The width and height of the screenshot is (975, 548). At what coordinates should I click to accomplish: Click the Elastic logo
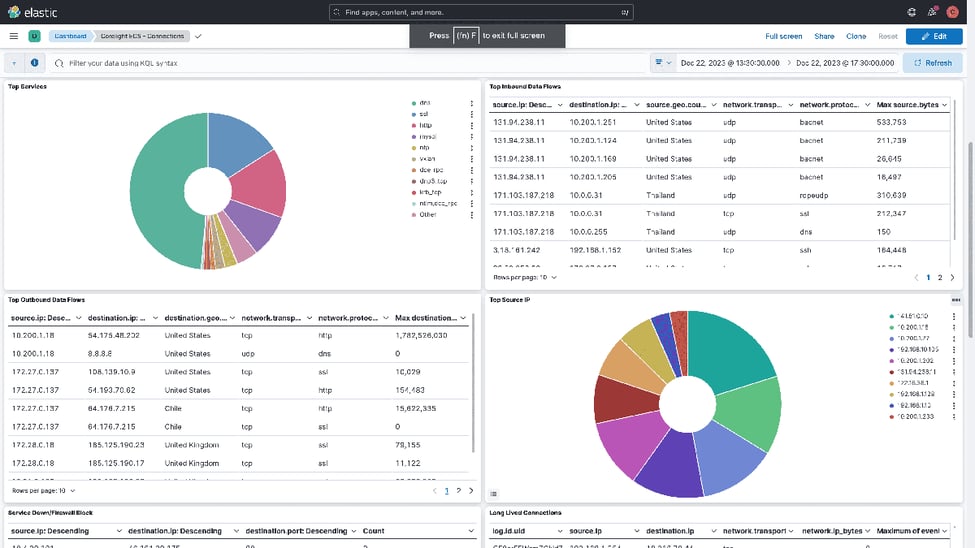(34, 12)
